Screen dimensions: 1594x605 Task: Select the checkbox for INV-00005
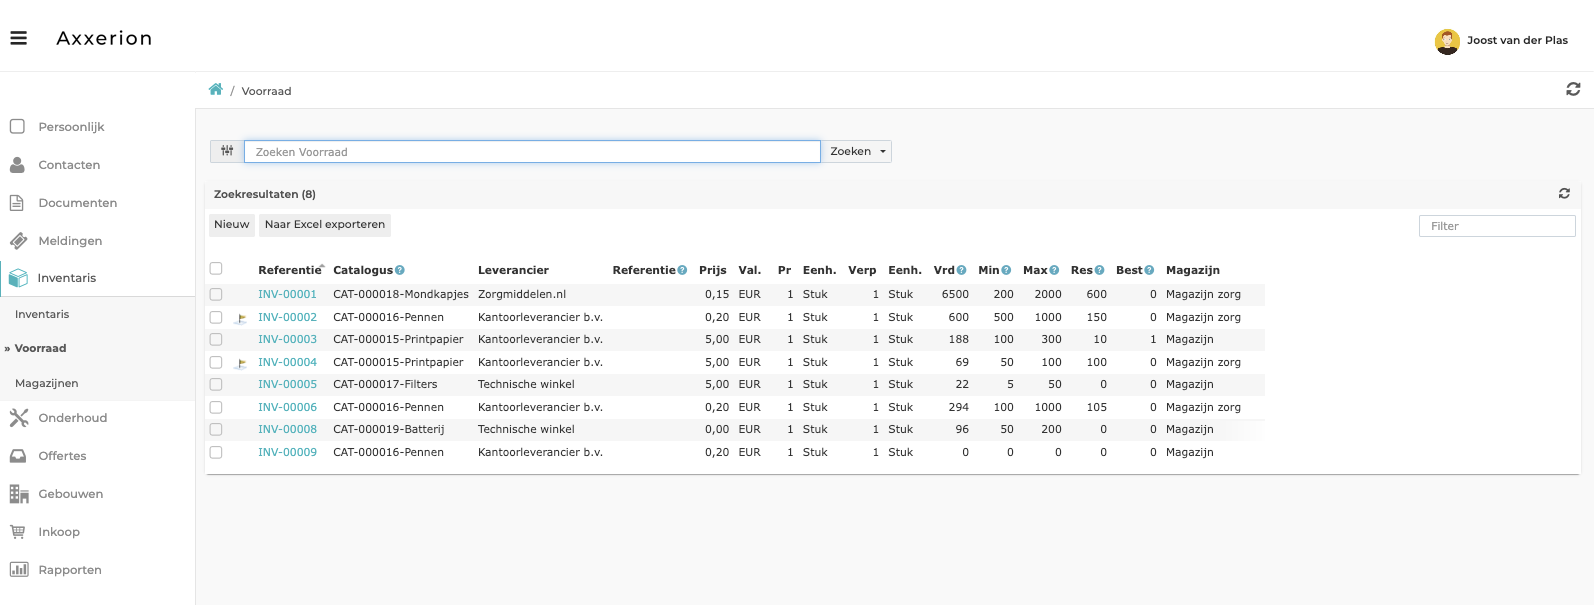(x=216, y=385)
